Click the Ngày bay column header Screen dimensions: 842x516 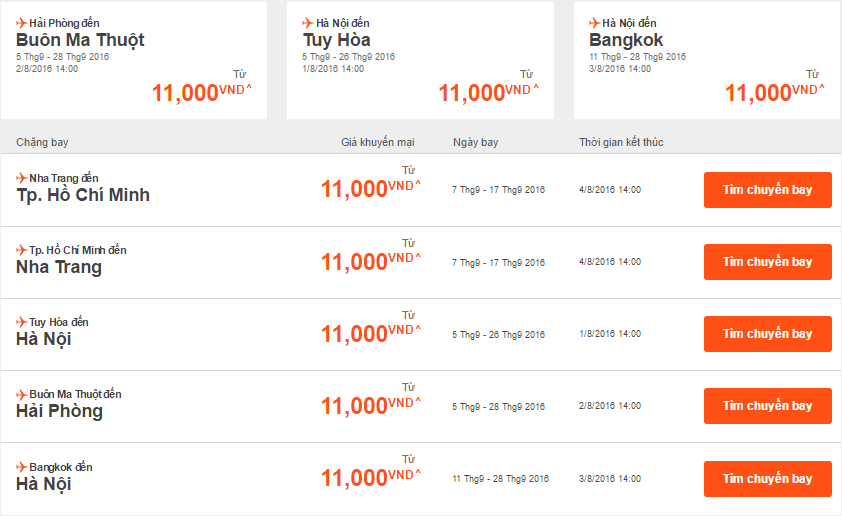(475, 142)
